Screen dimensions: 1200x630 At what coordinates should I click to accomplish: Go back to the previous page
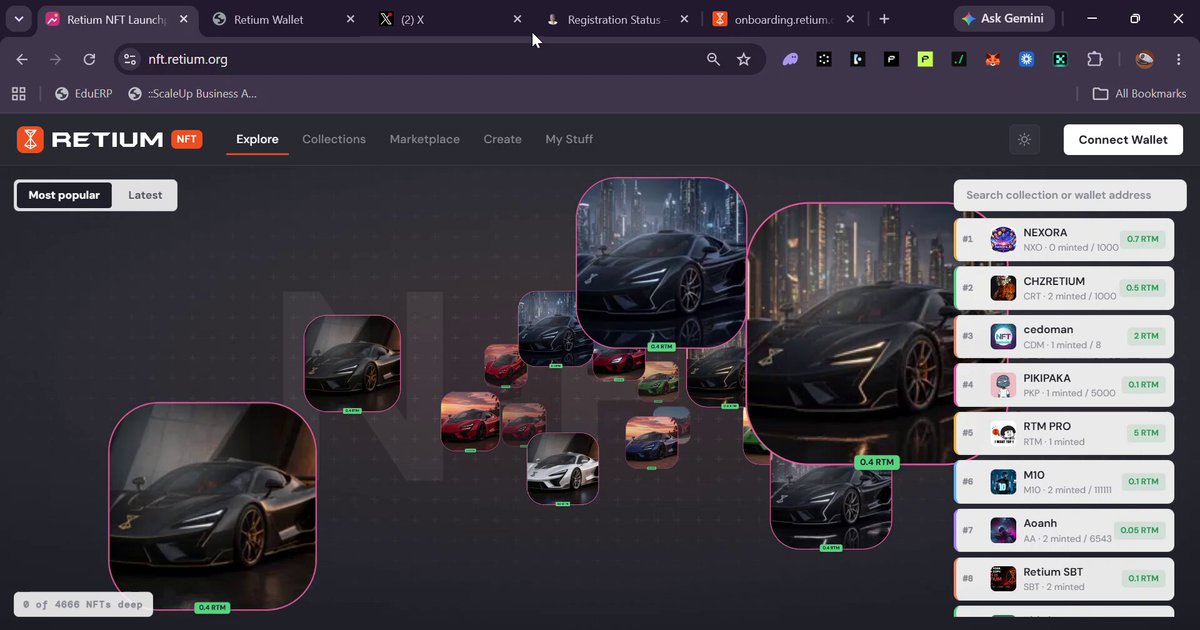tap(22, 59)
